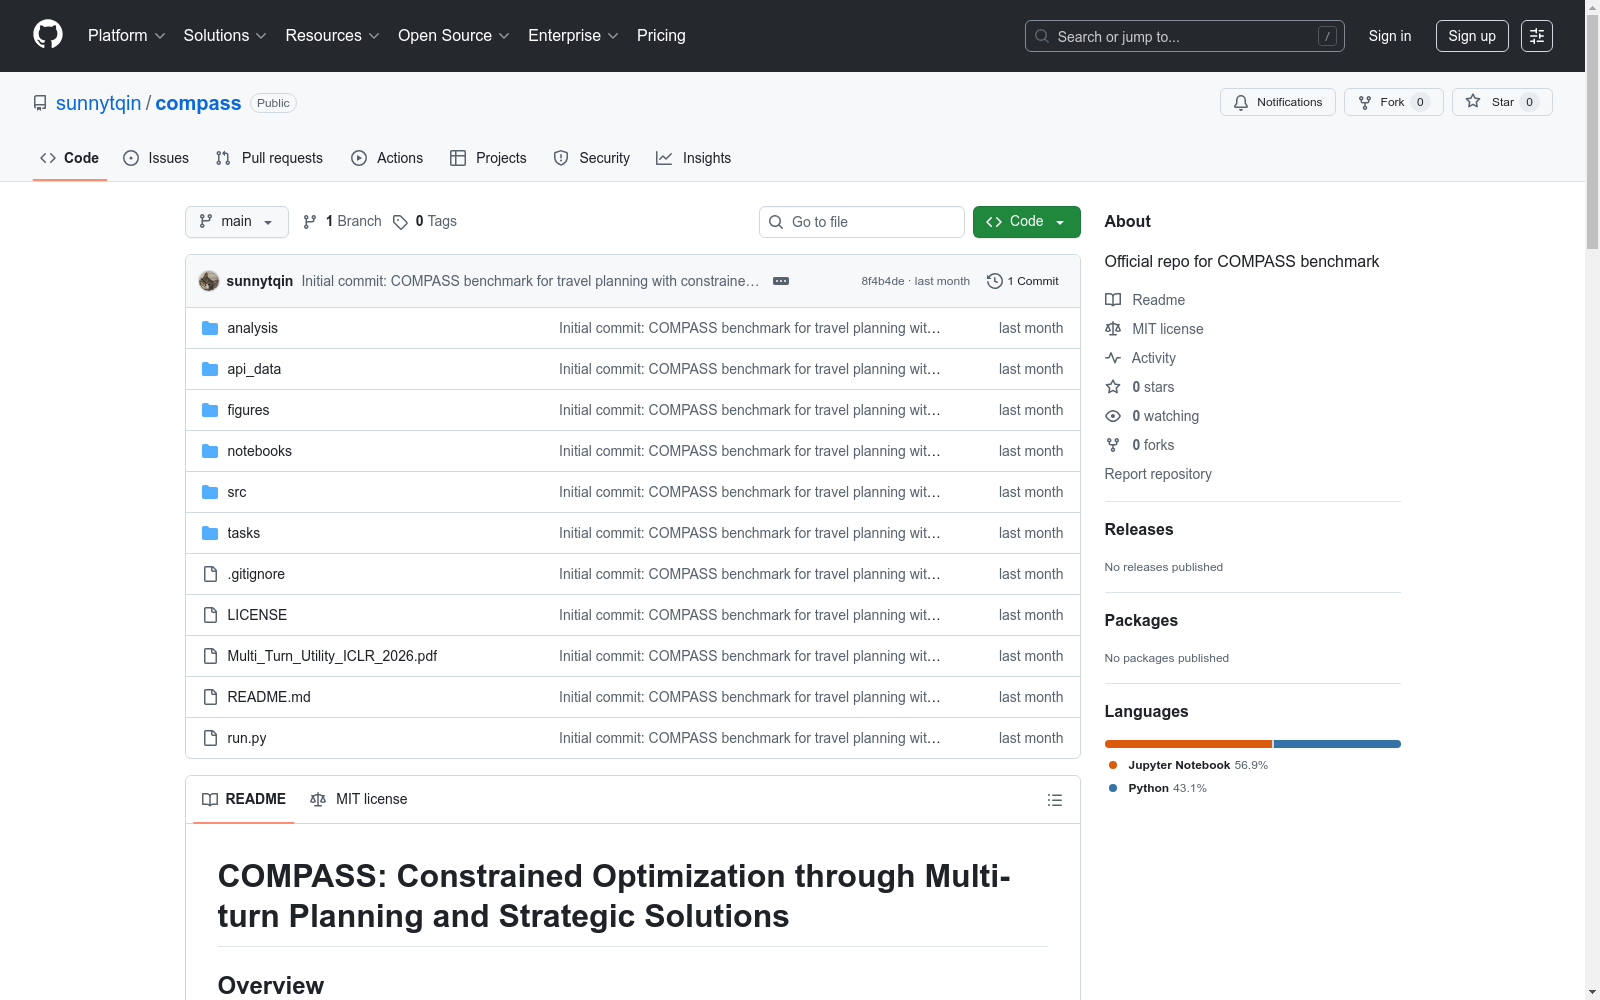1600x1000 pixels.
Task: Switch to the Issues tab
Action: [156, 158]
